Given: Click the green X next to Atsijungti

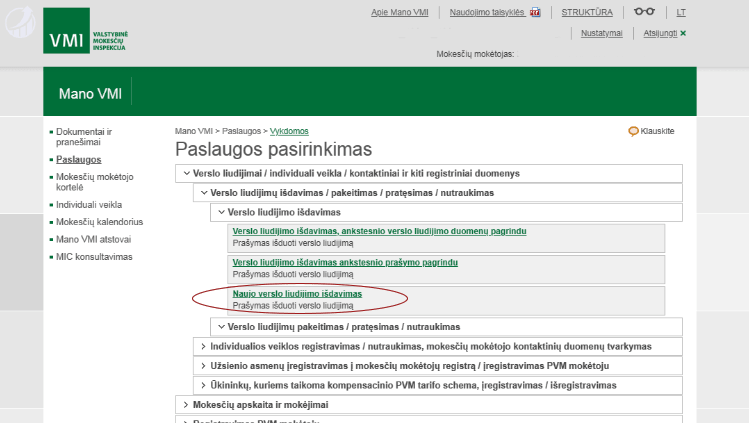Looking at the screenshot, I should coord(683,33).
